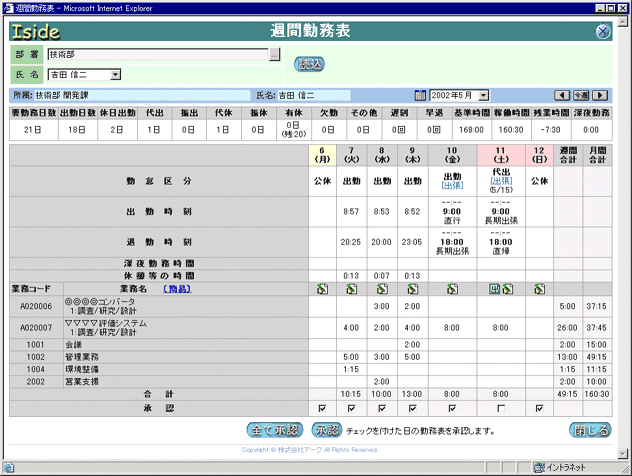Screen dimensions: 632x476
Task: Click the scrollbar down arrow
Action: [623, 454]
